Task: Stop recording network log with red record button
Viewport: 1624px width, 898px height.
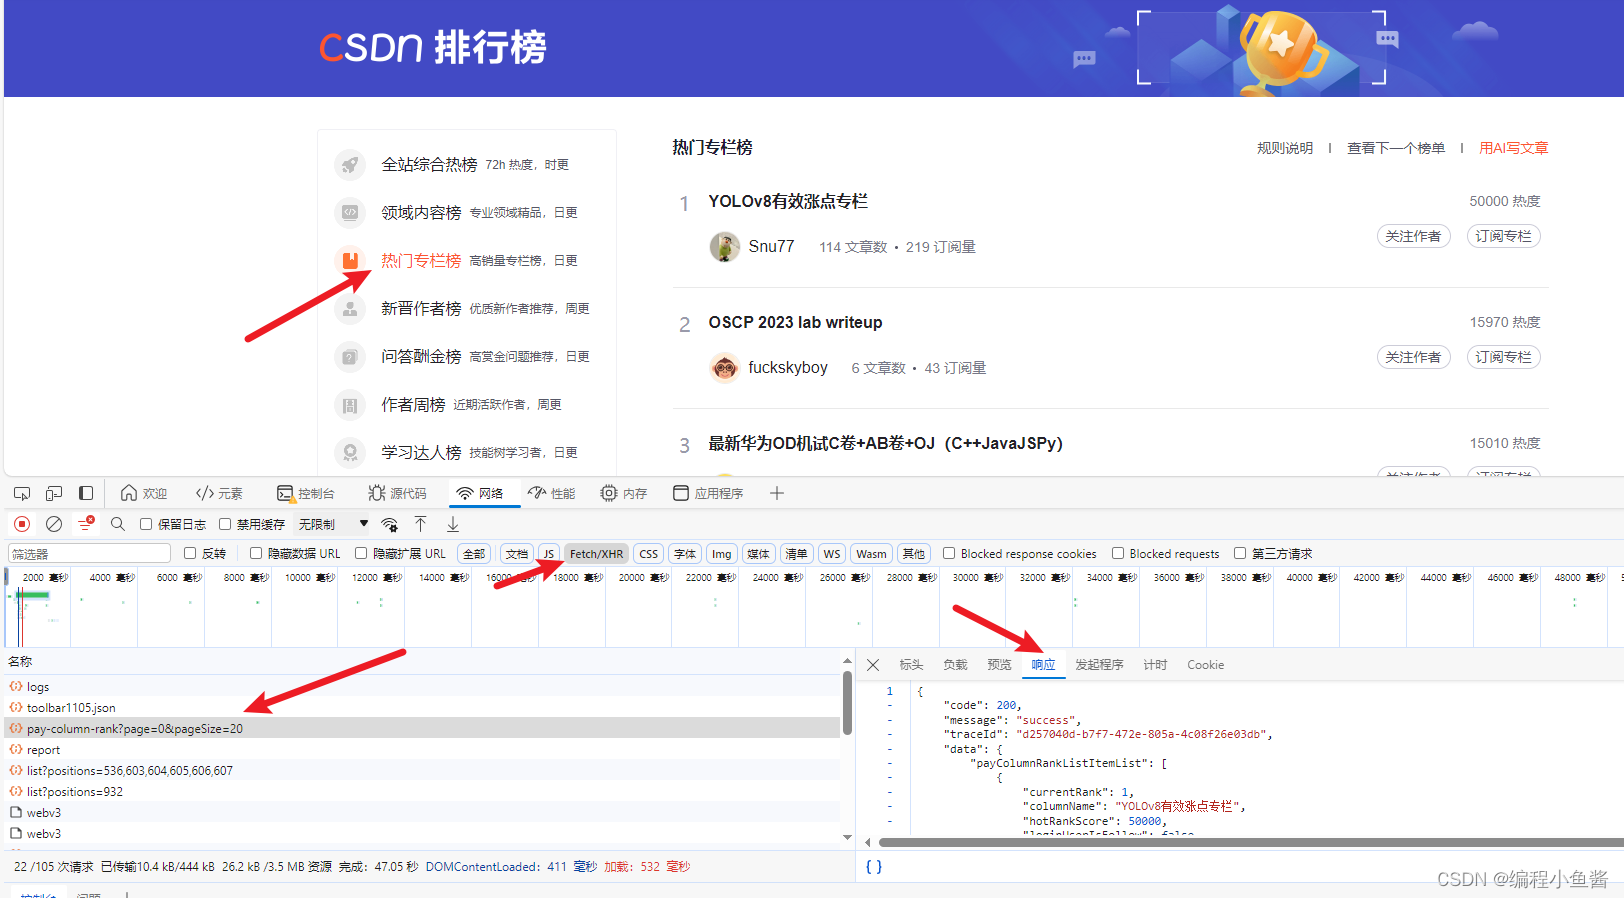Action: point(22,524)
